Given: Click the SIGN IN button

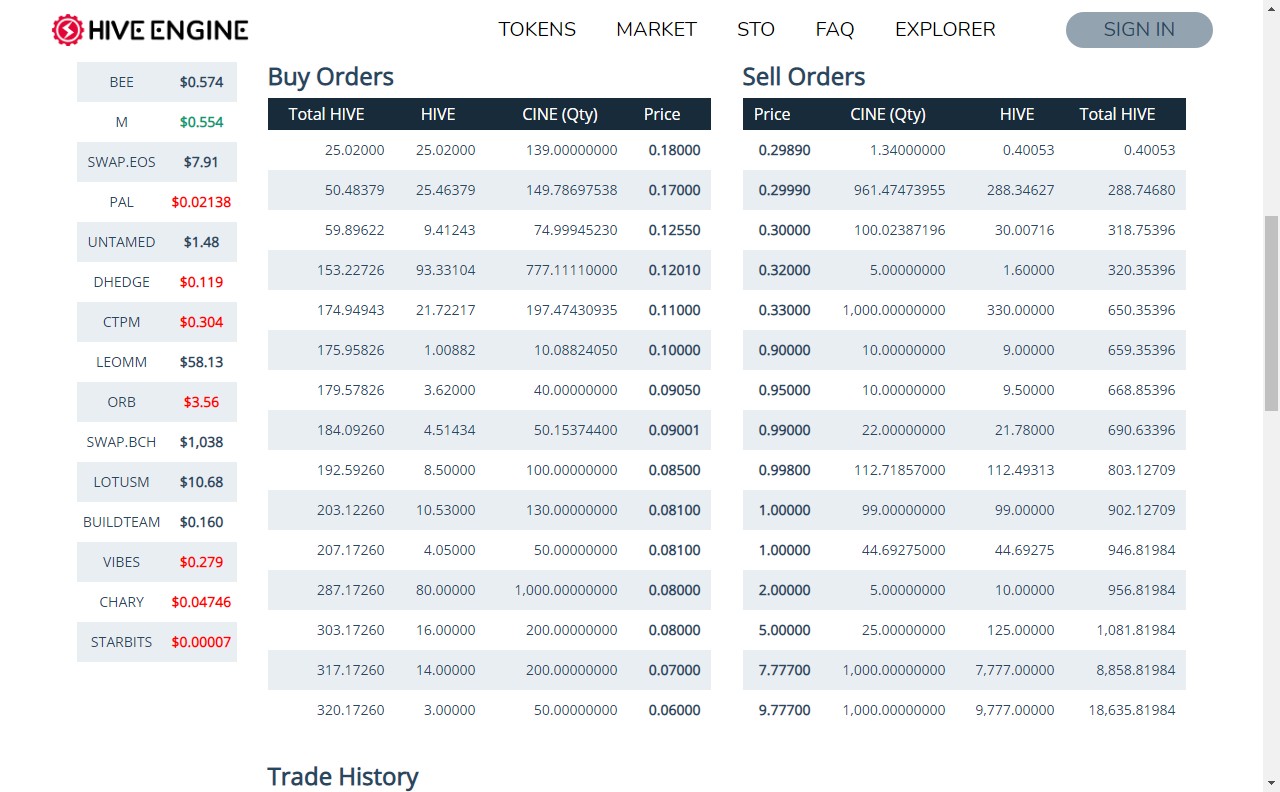Looking at the screenshot, I should 1139,30.
